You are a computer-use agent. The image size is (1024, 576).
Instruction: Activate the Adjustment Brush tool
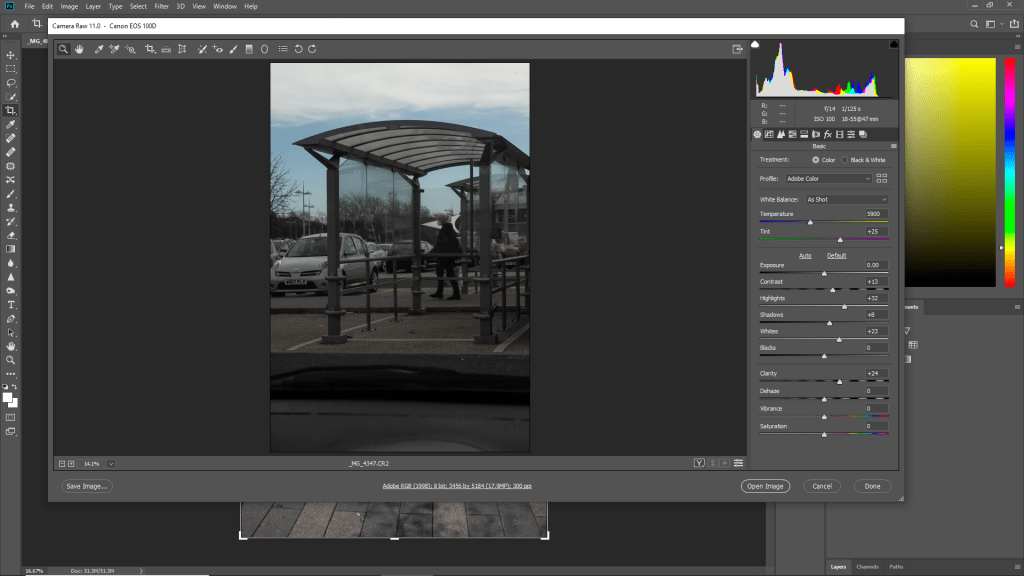(234, 48)
